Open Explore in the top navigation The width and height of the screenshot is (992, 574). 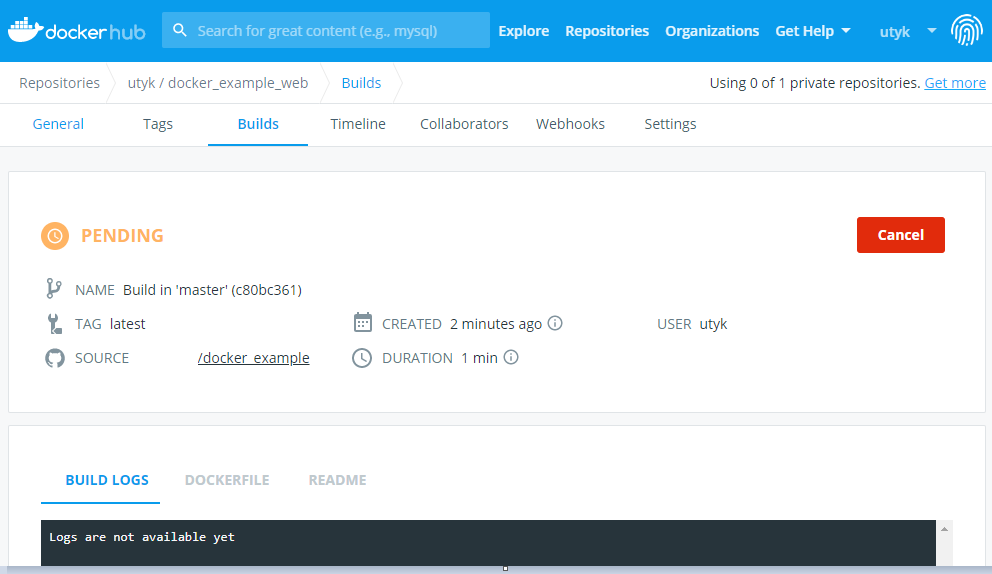pos(523,31)
